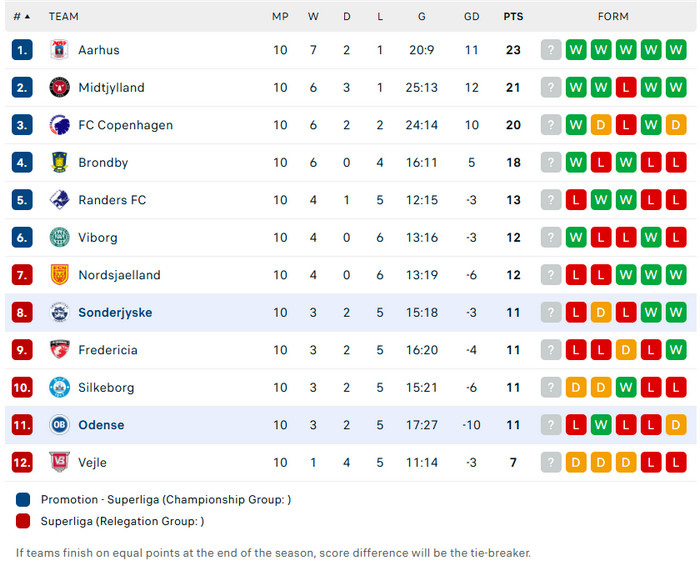Sort standings by GD column header
Image resolution: width=700 pixels, height=561 pixels.
[472, 17]
